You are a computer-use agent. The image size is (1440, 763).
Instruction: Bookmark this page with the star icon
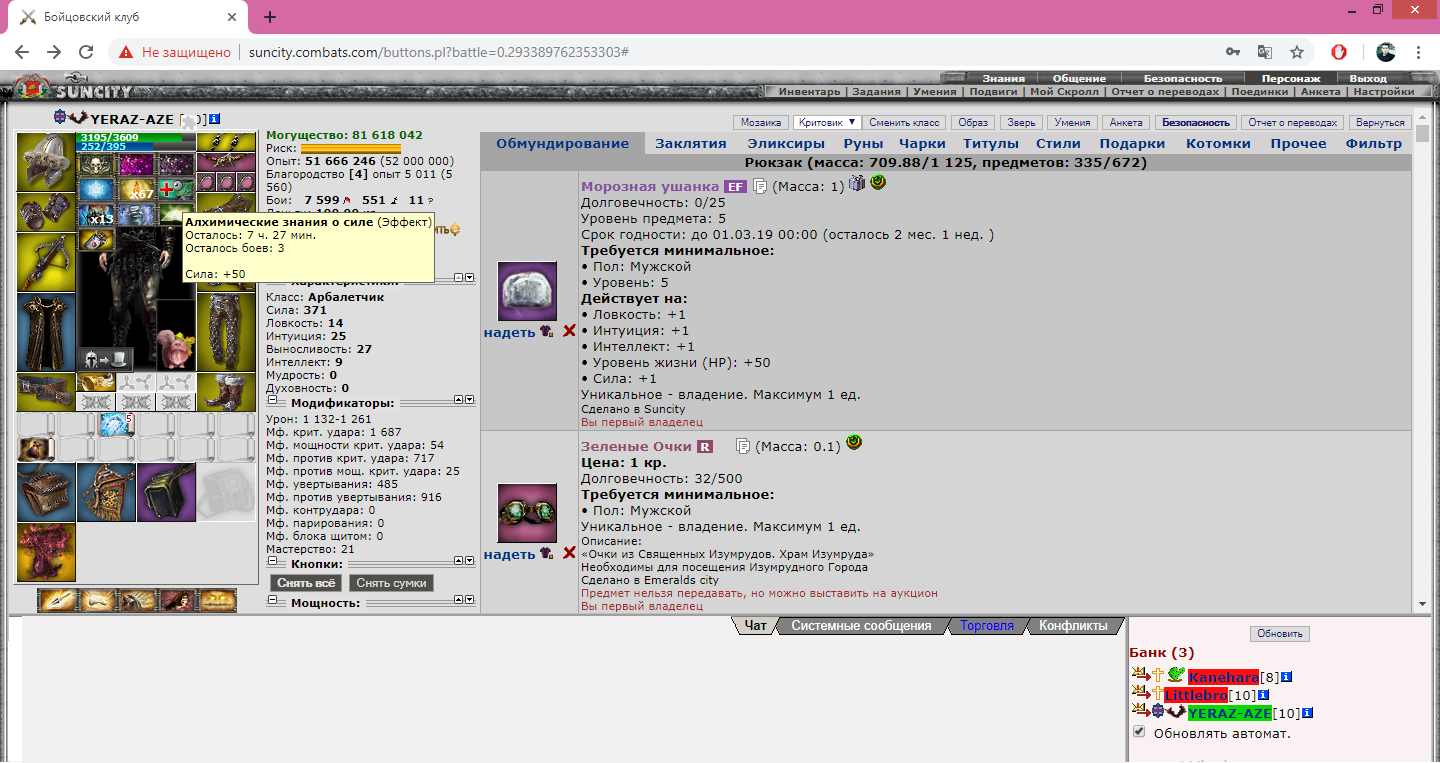(1296, 52)
